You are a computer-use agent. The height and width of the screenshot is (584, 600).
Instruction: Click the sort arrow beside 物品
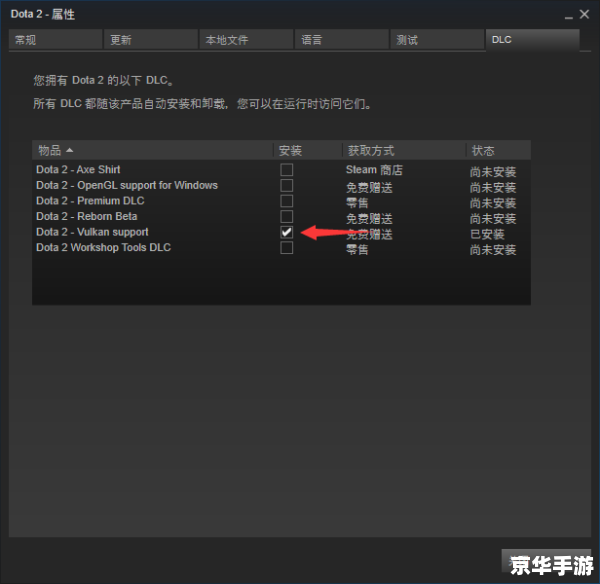69,150
